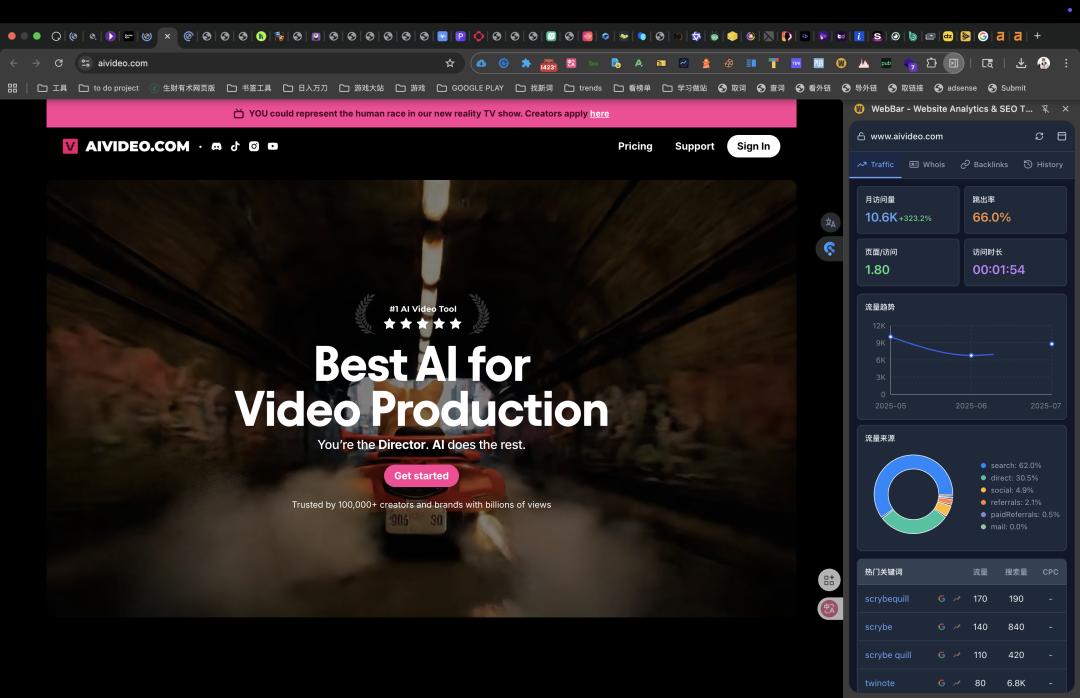Refresh the WebBar panel data
Screen dimensions: 1080x698
(x=1039, y=136)
